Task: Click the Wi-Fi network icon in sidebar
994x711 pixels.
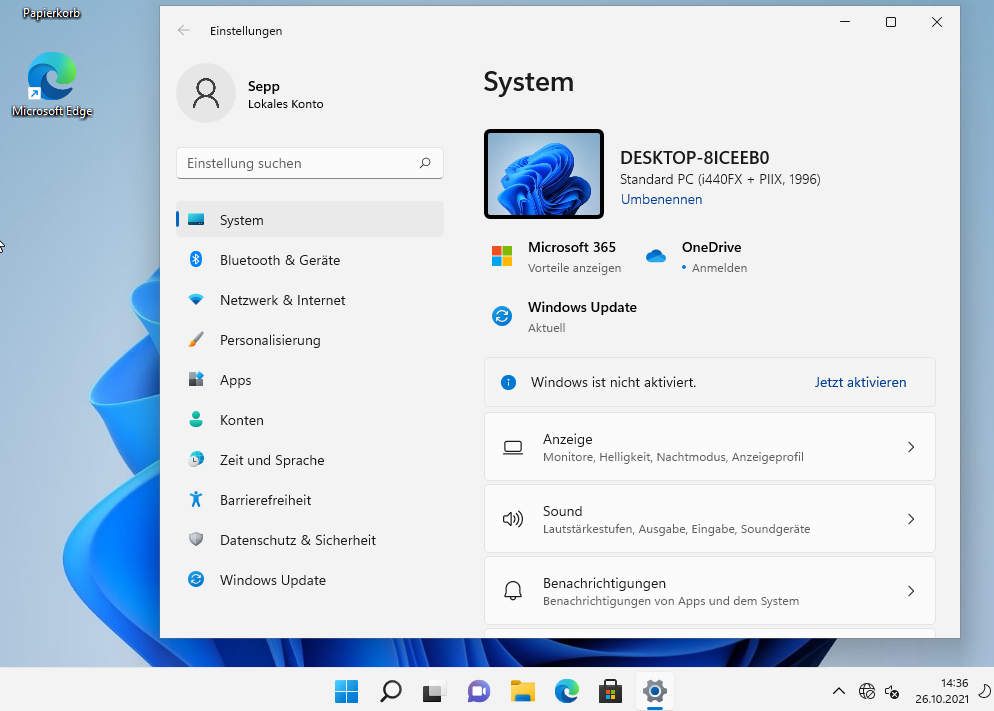Action: click(x=196, y=299)
